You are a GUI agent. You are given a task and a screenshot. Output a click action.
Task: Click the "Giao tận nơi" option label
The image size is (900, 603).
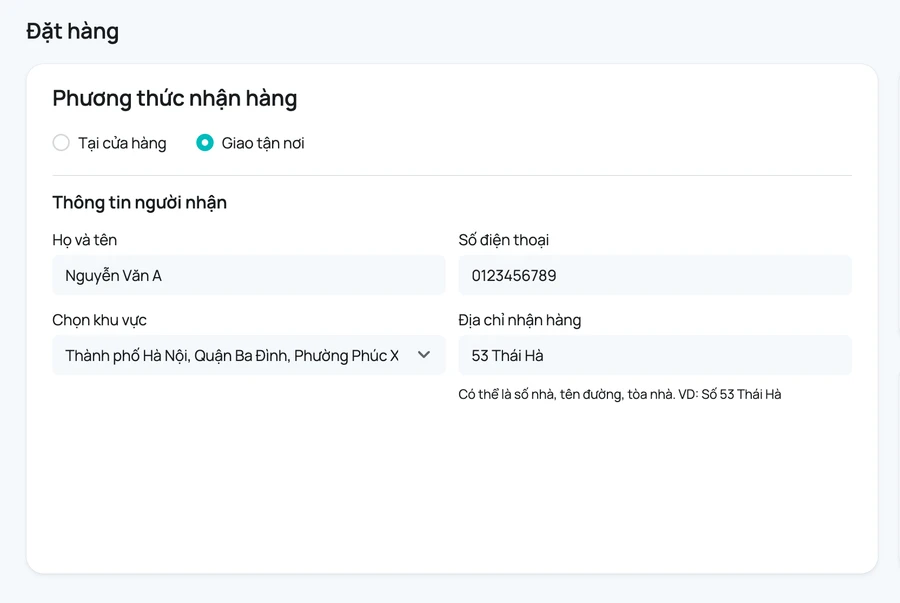pos(263,143)
